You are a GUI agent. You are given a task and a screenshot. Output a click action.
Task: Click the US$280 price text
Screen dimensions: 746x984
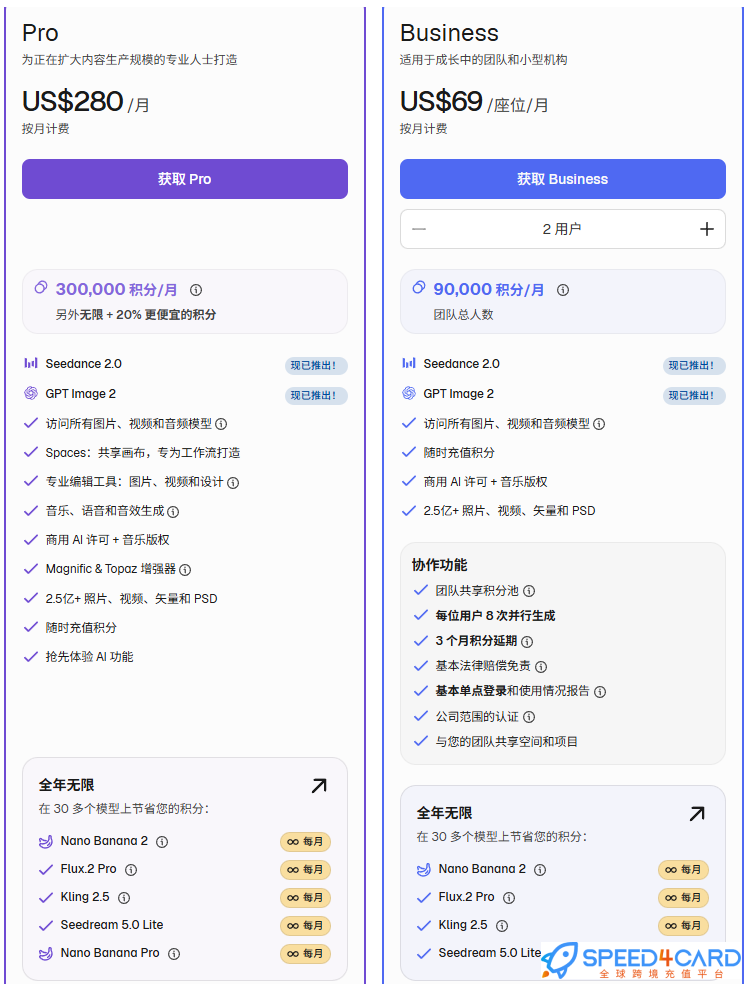click(x=73, y=102)
